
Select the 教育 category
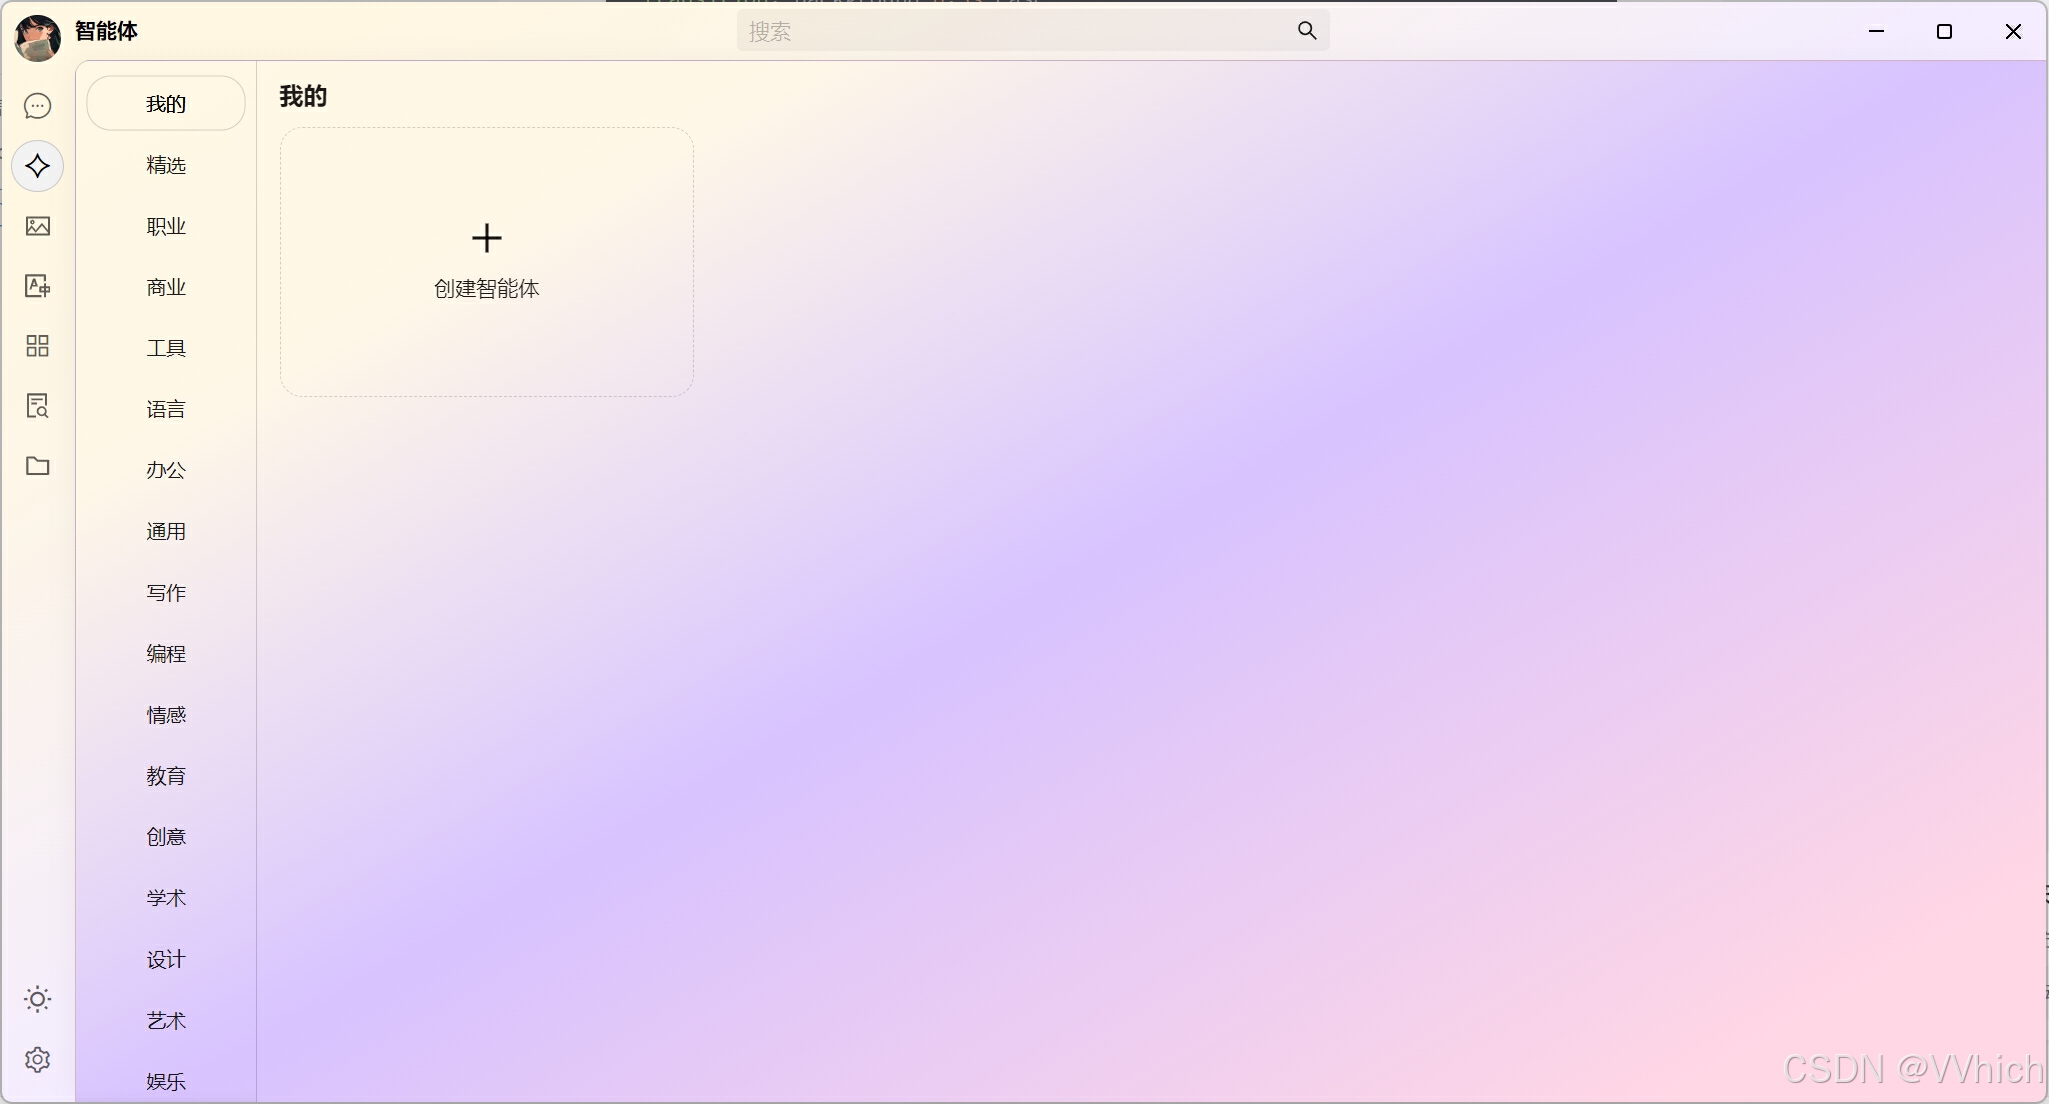166,776
